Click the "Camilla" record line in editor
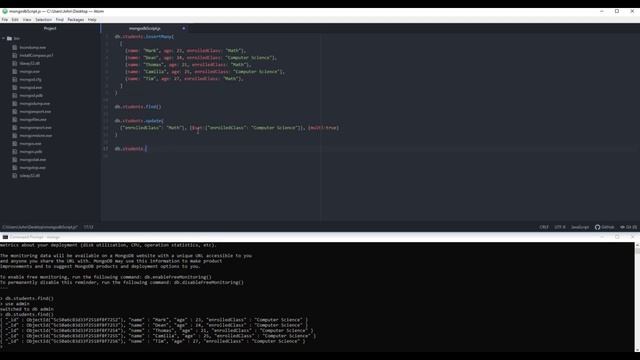 coord(205,71)
